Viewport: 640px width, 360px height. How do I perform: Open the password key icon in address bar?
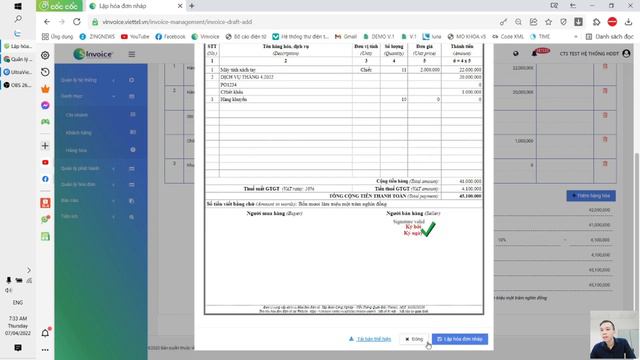503,22
